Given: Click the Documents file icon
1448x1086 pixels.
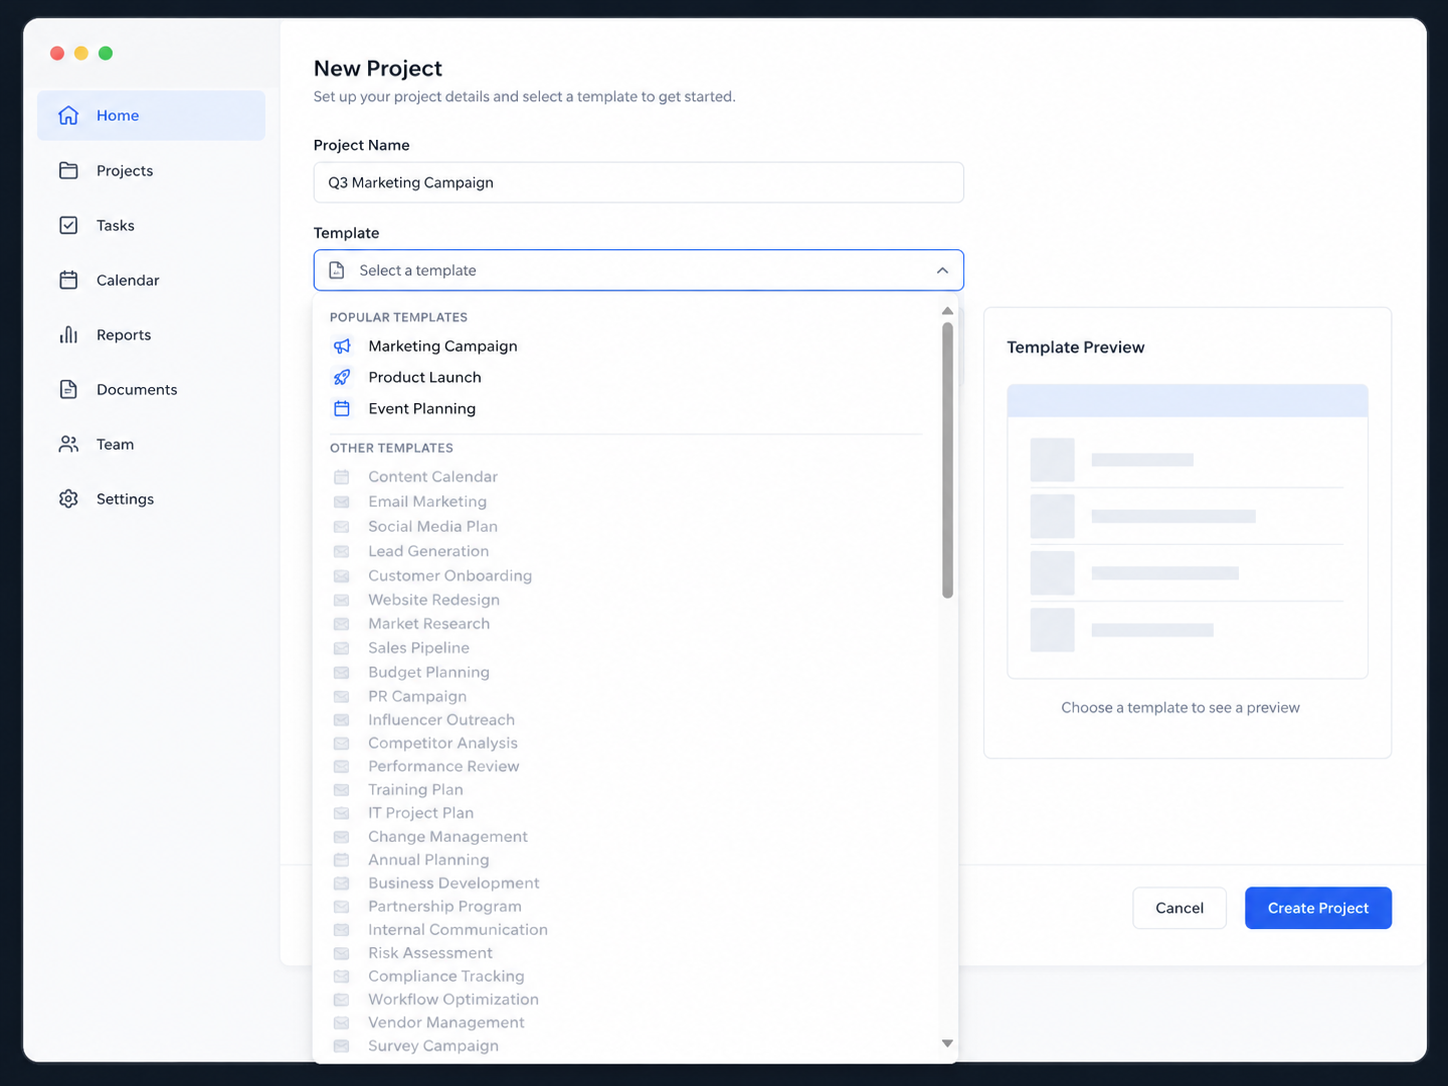Looking at the screenshot, I should click(x=68, y=389).
